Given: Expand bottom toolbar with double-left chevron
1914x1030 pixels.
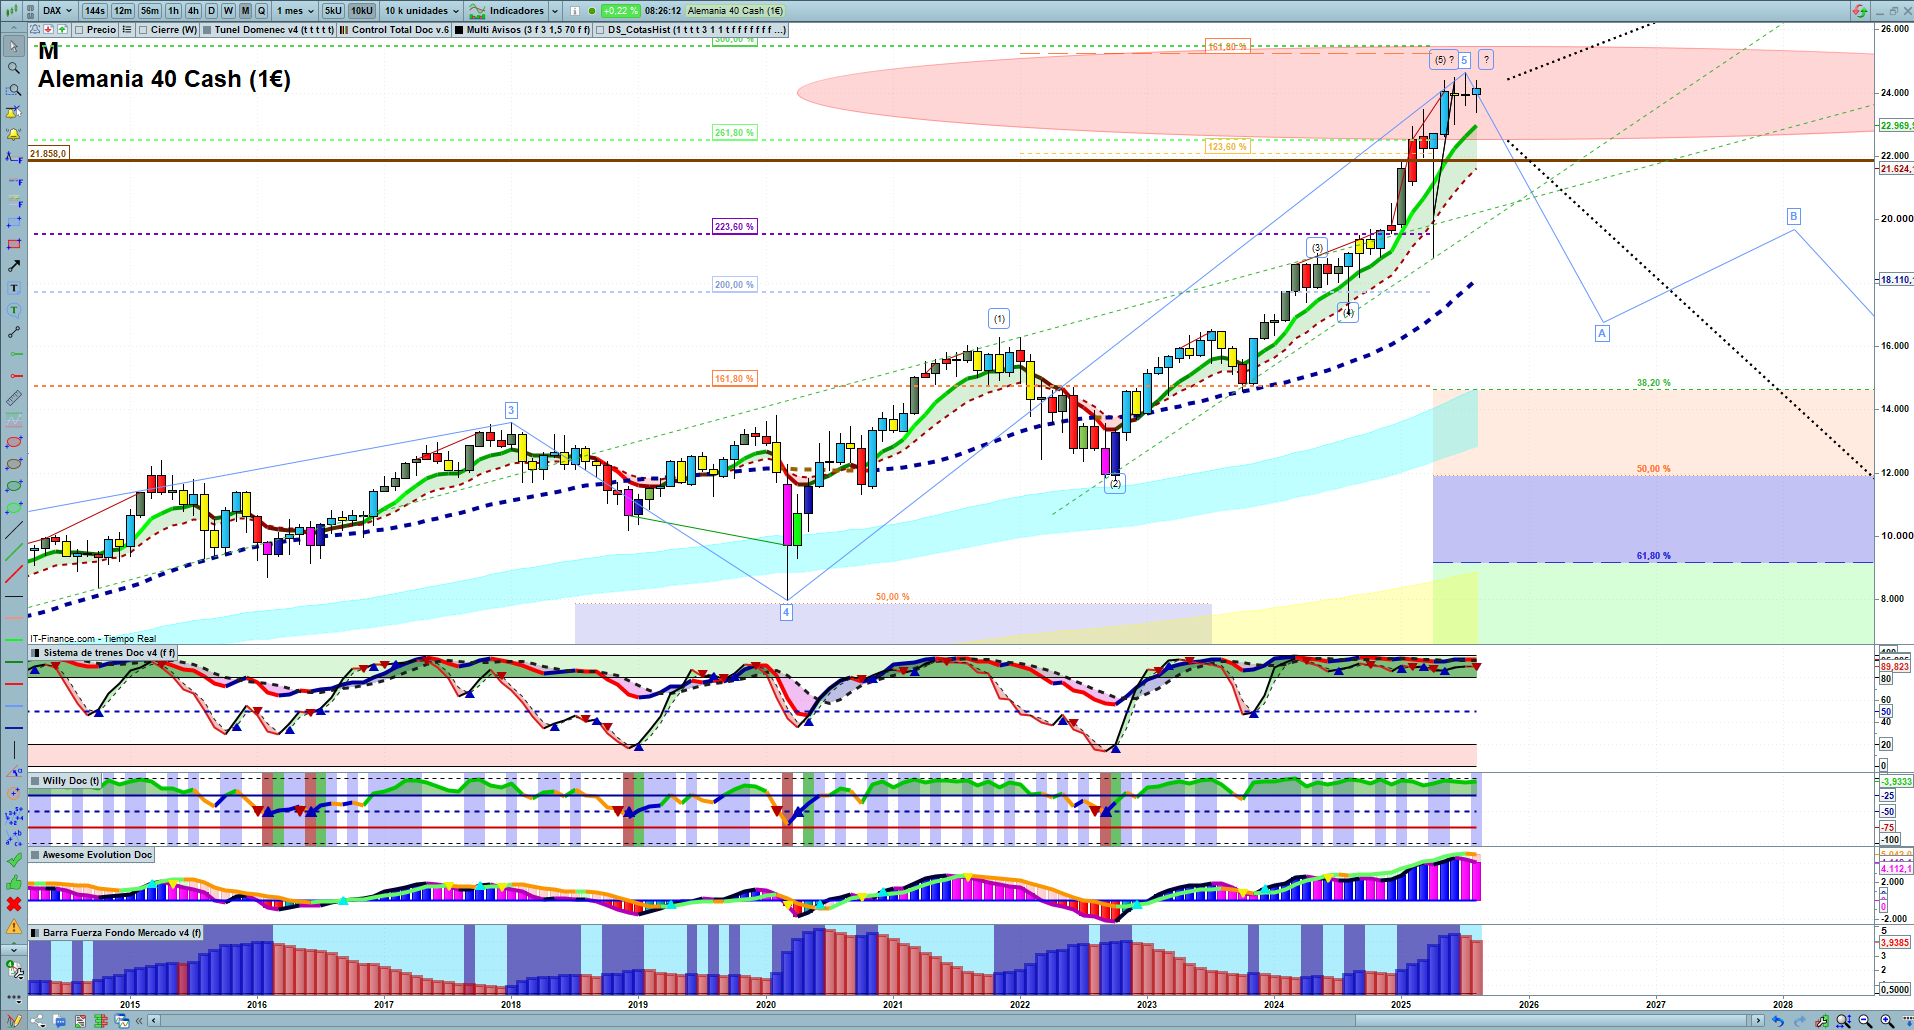Looking at the screenshot, I should click(139, 1021).
